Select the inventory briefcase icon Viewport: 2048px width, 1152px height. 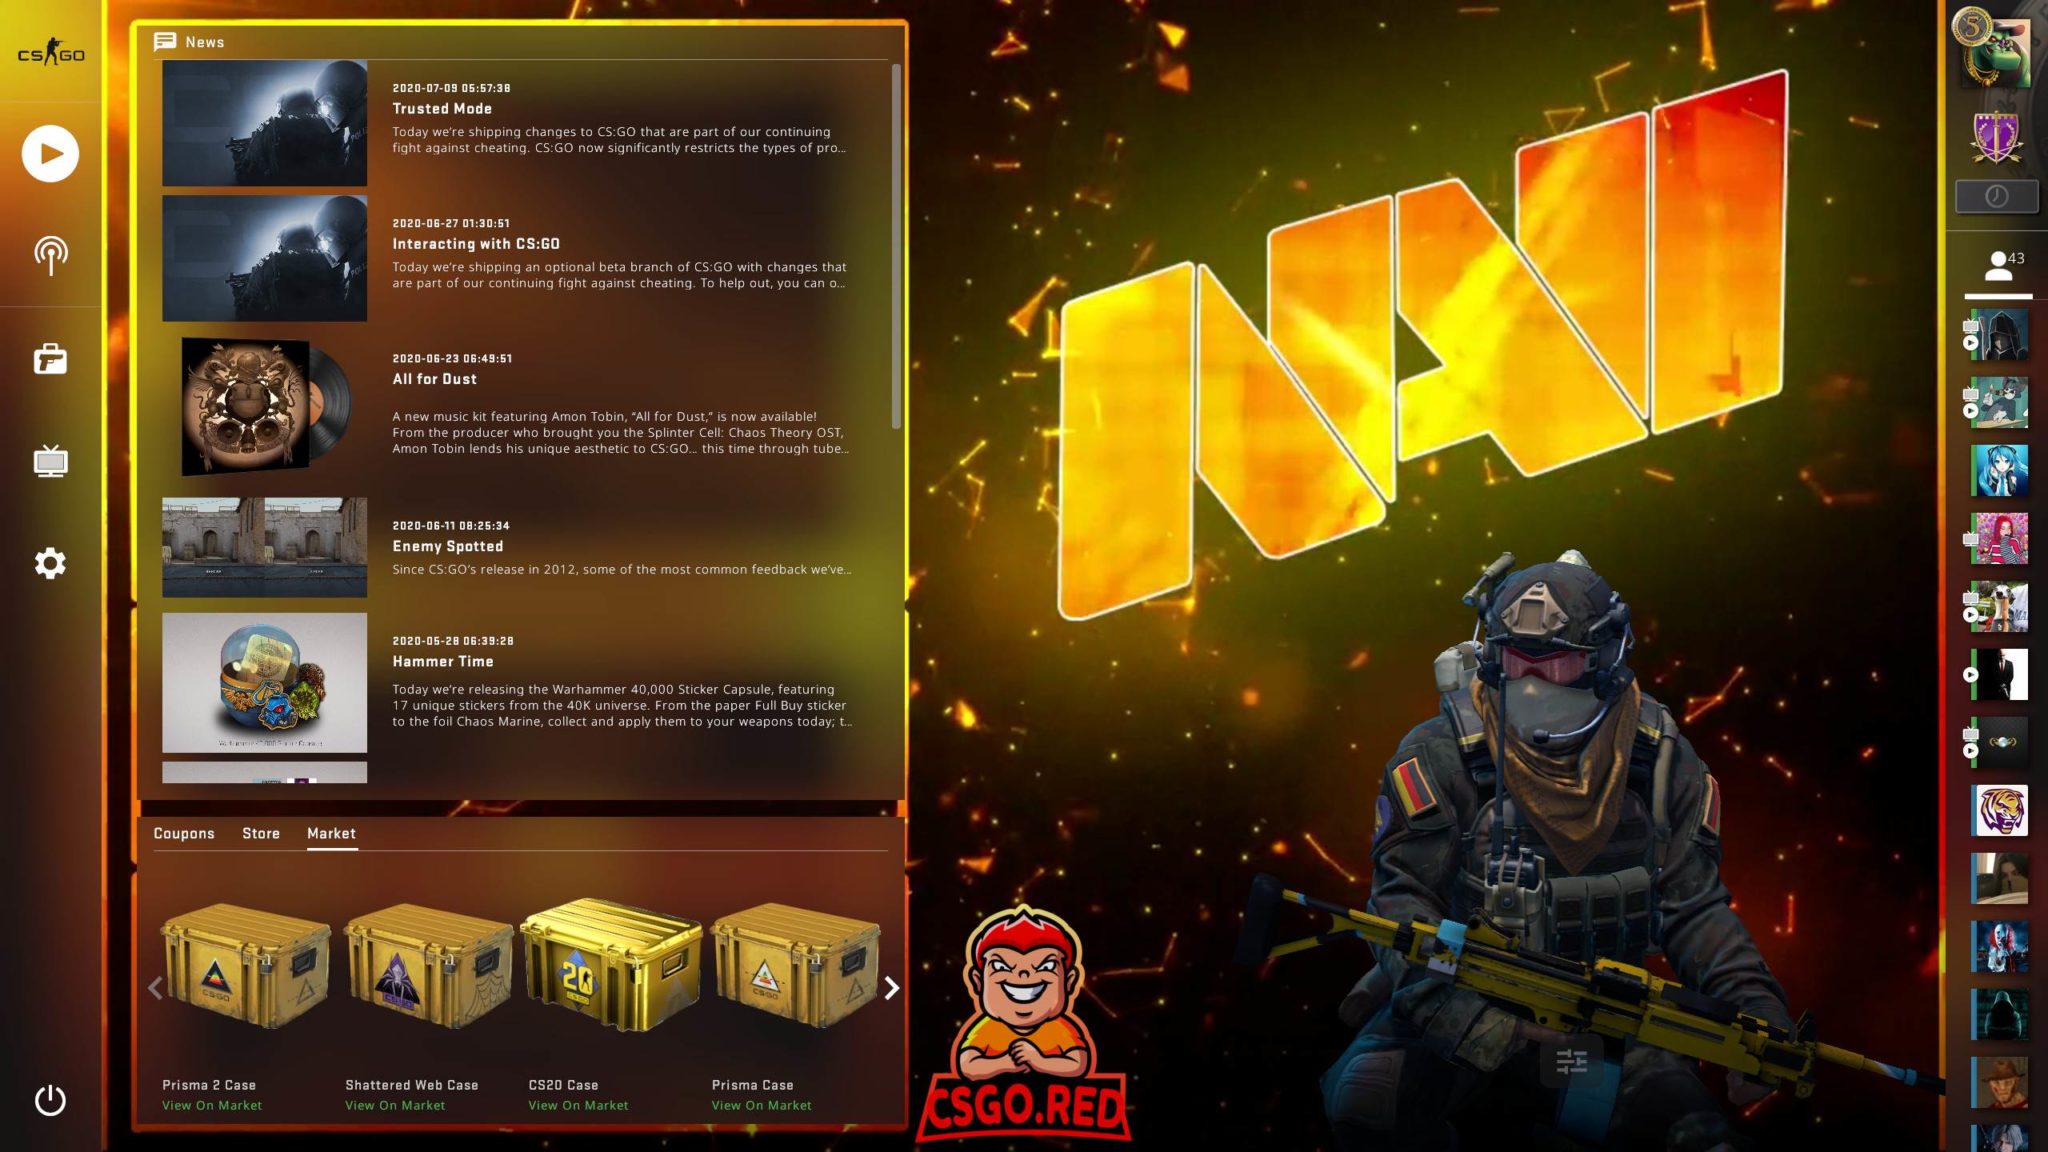pyautogui.click(x=49, y=359)
